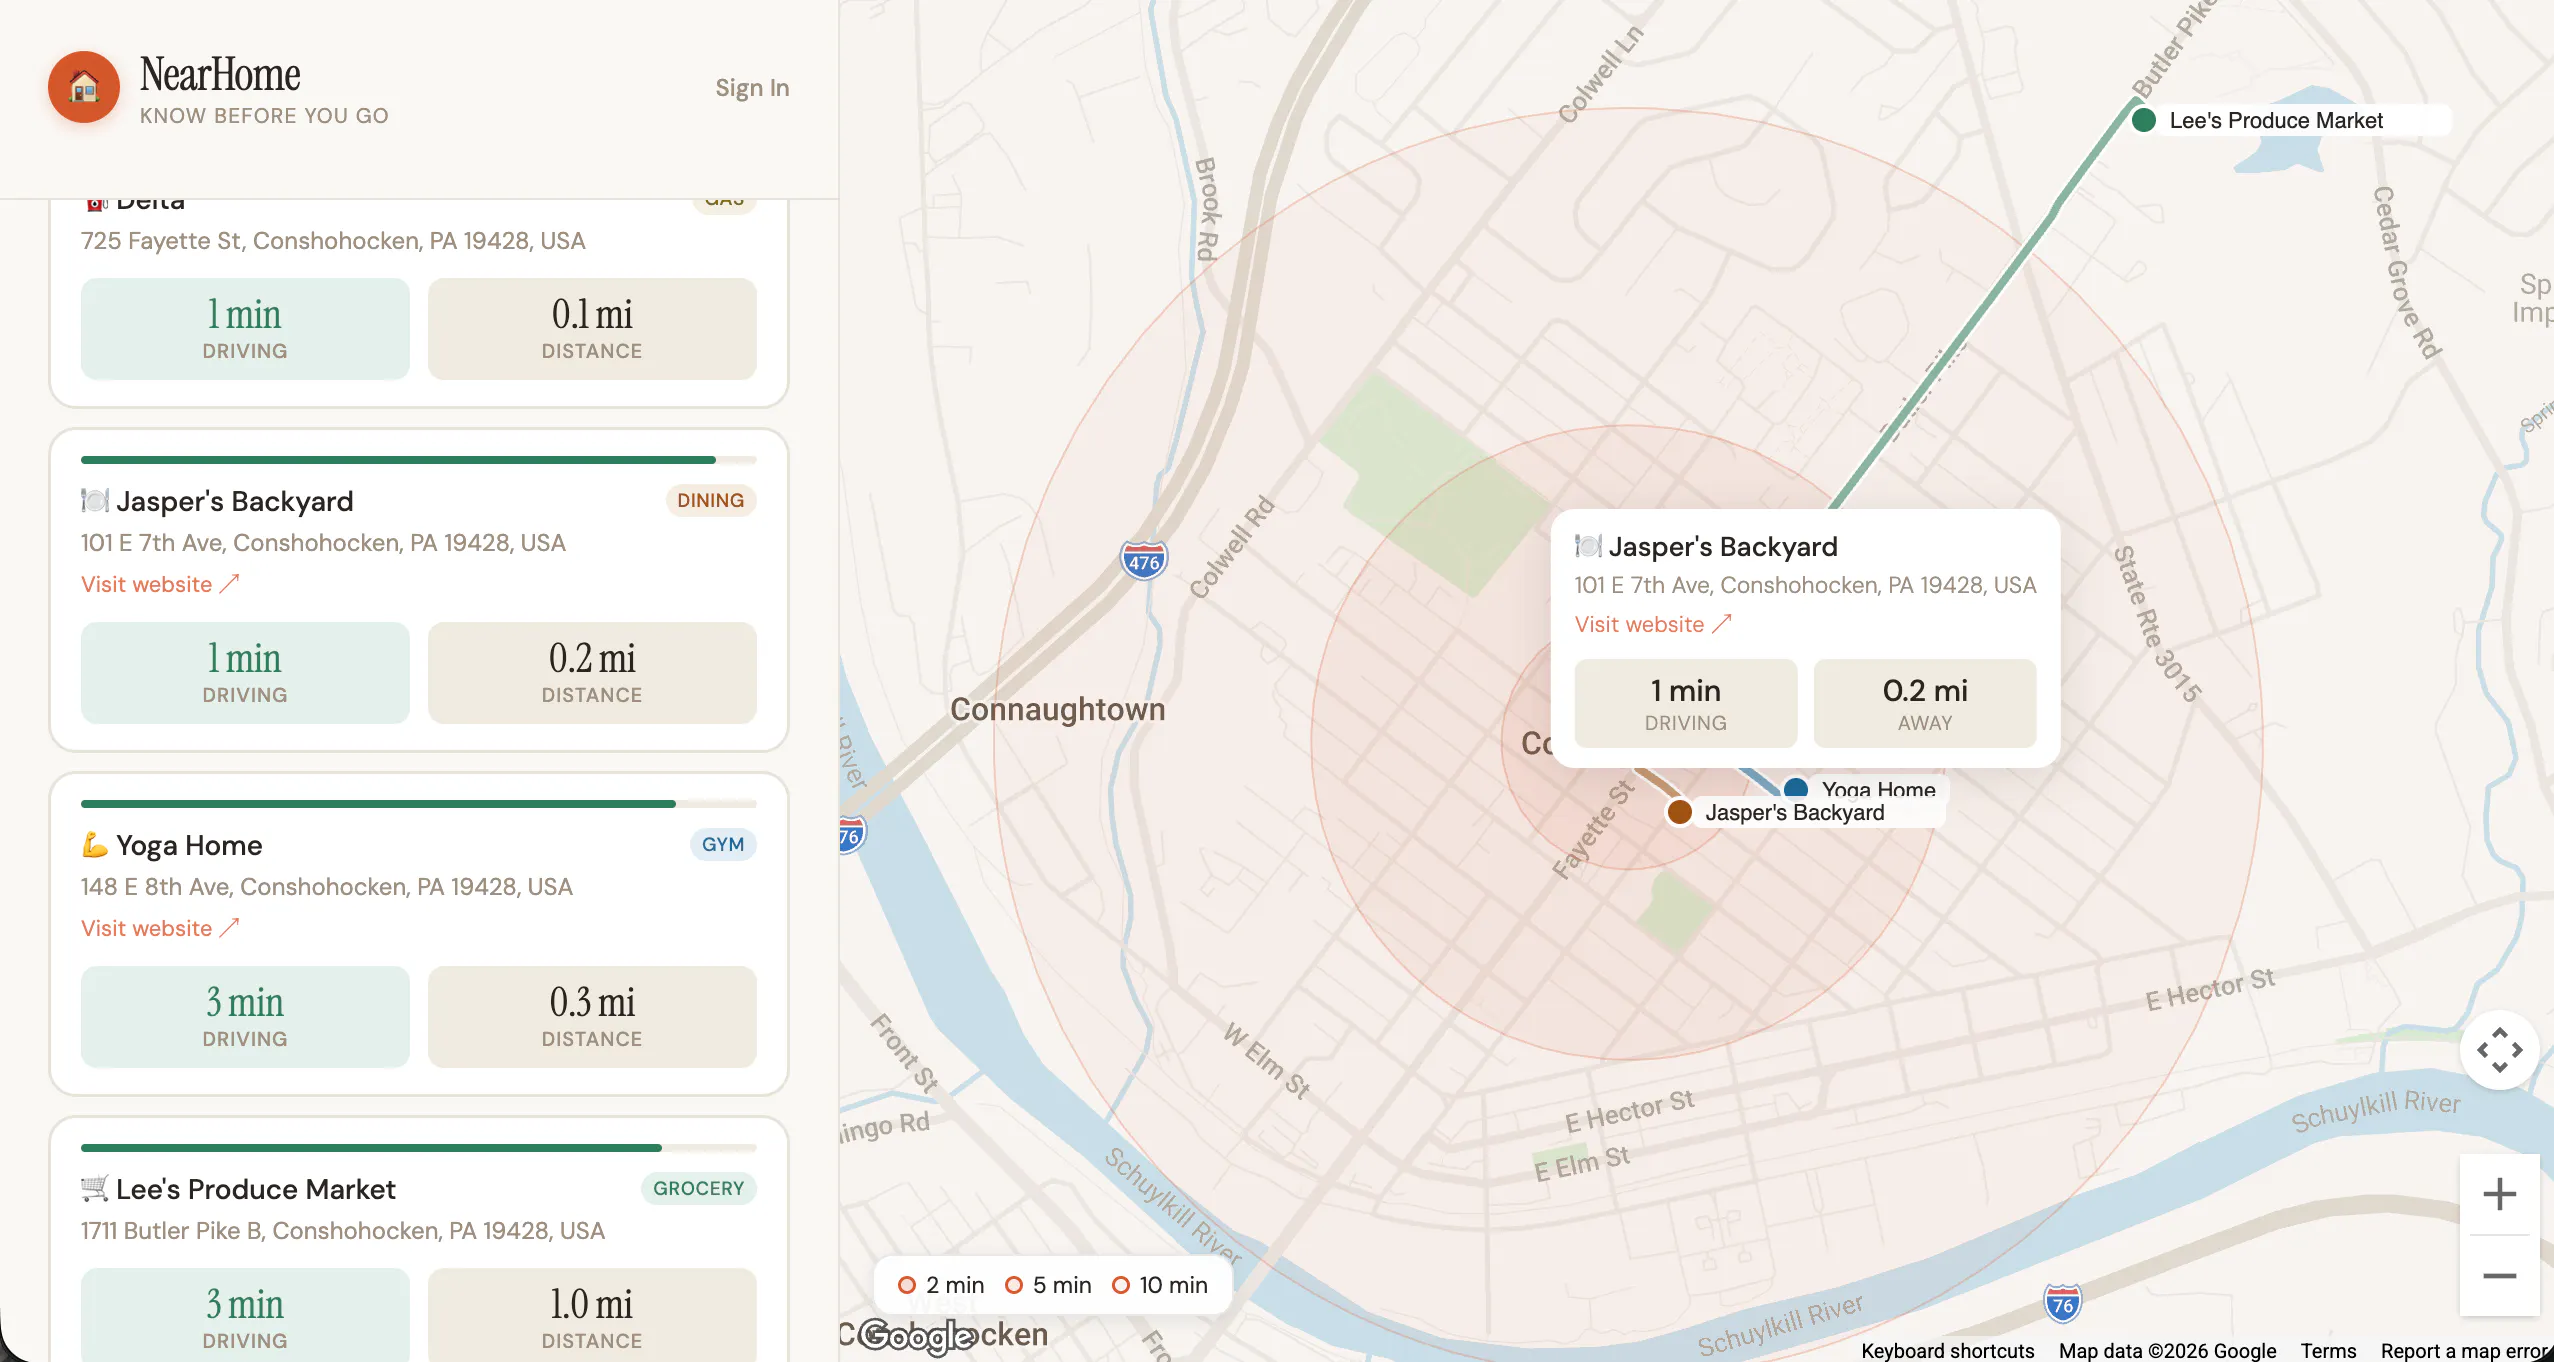Click the Jasper's Backyard map marker label

1794,813
